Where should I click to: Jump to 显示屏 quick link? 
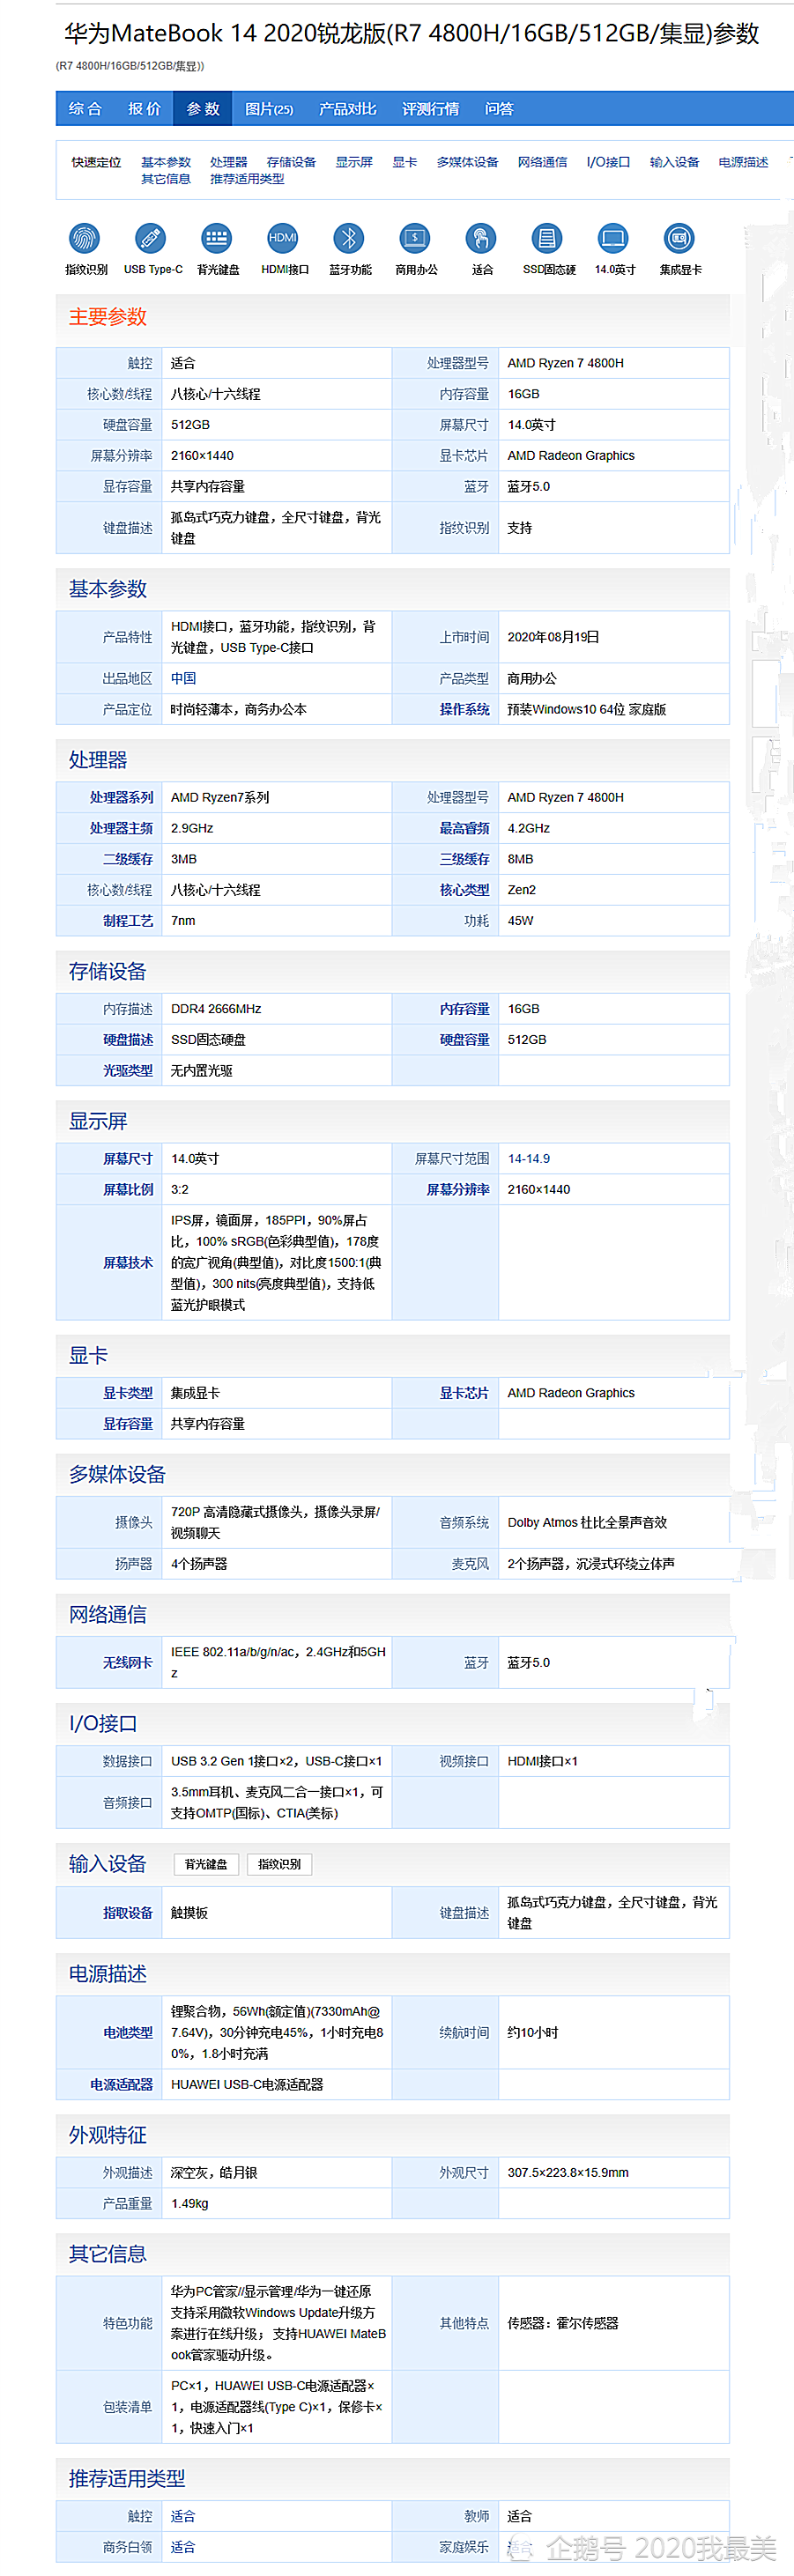(x=354, y=162)
